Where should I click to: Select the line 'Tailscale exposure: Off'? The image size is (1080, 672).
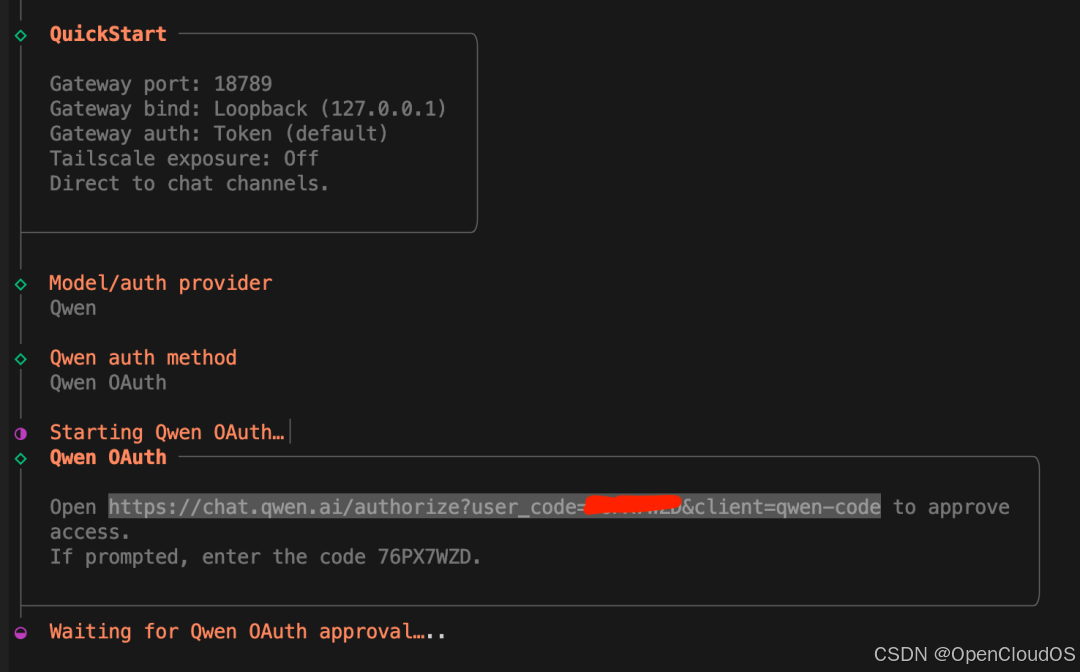coord(184,158)
